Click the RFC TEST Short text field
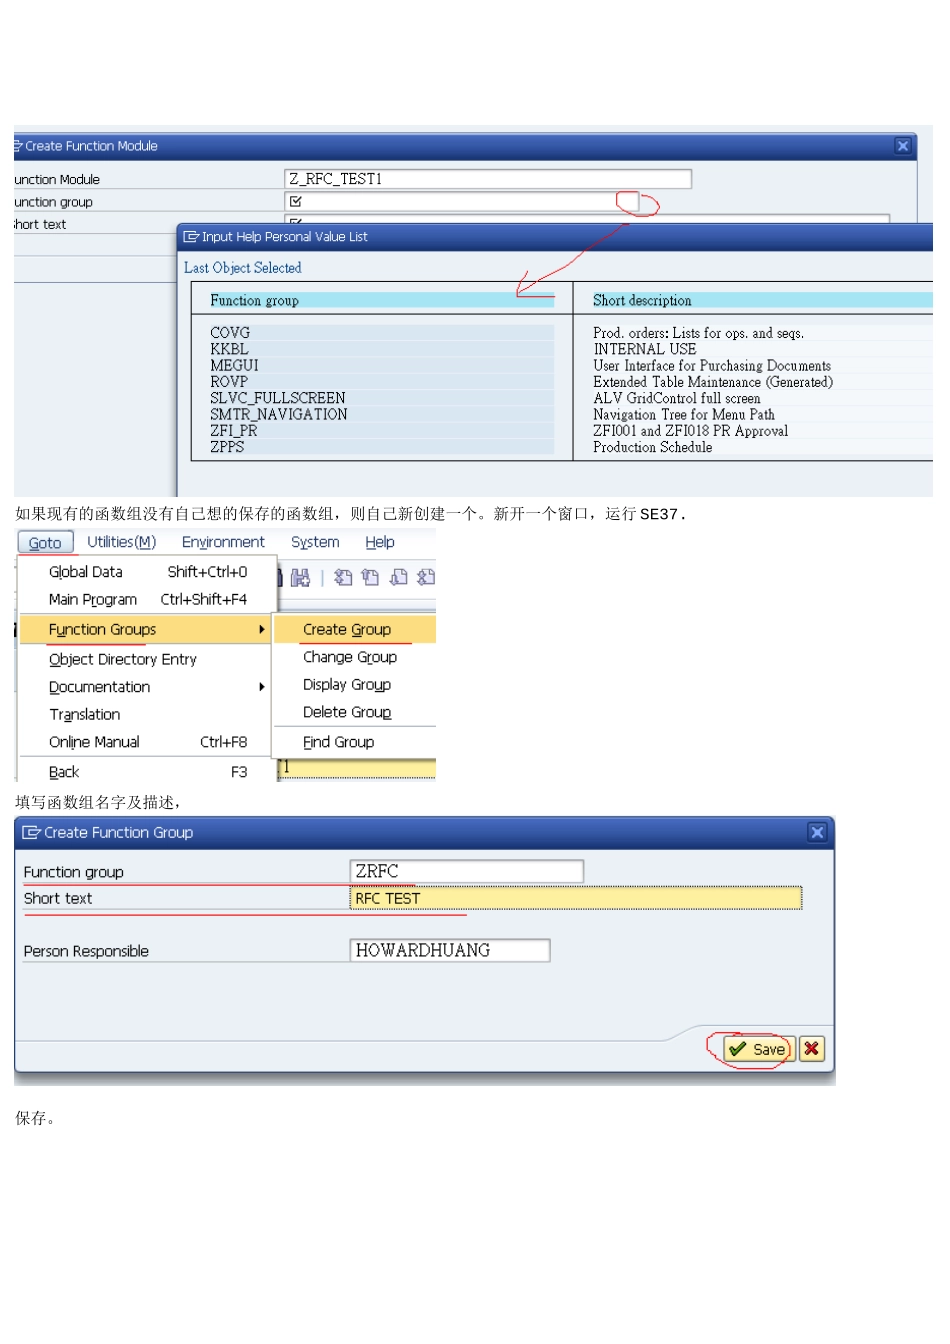 click(x=576, y=898)
